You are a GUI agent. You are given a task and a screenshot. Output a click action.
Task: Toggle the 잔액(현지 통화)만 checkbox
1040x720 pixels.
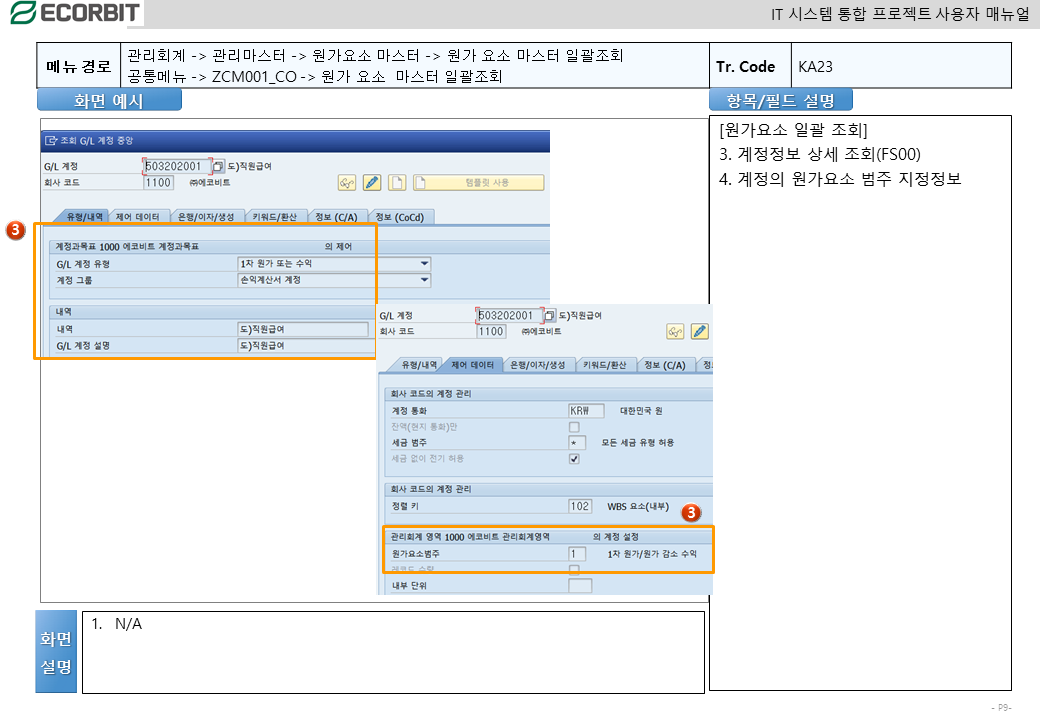[574, 427]
